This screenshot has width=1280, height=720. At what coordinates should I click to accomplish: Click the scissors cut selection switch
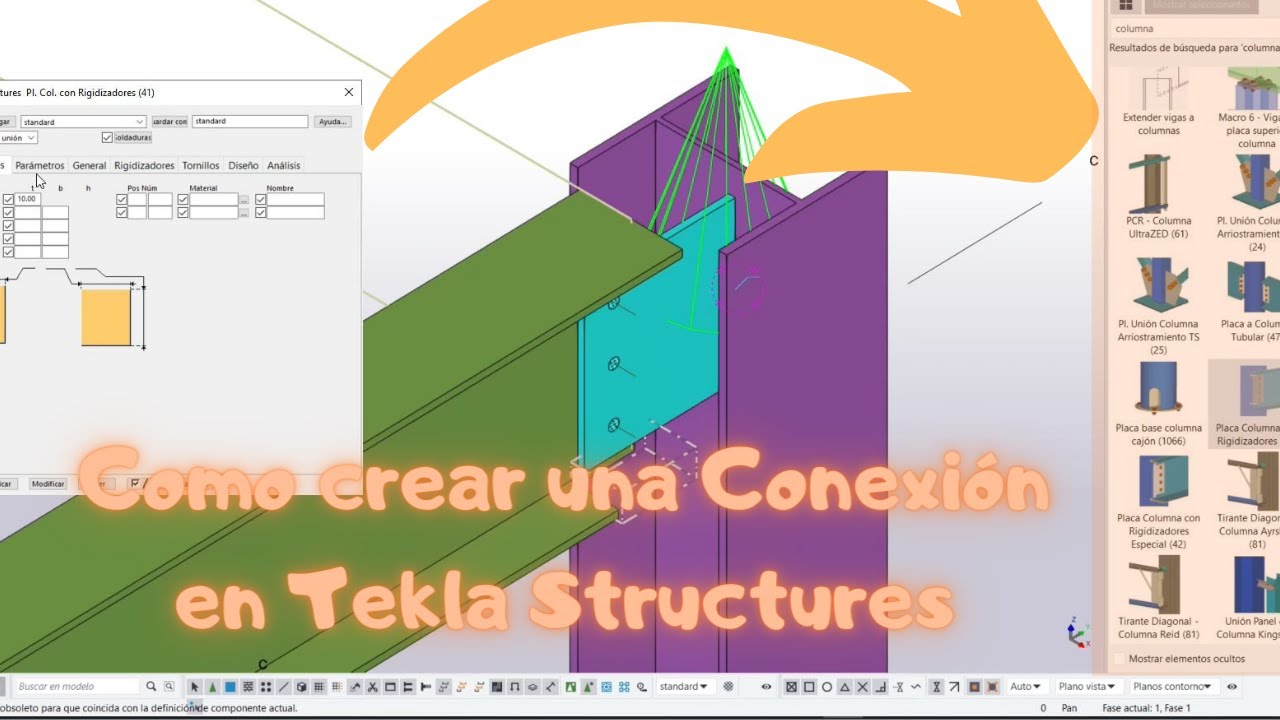click(x=371, y=687)
